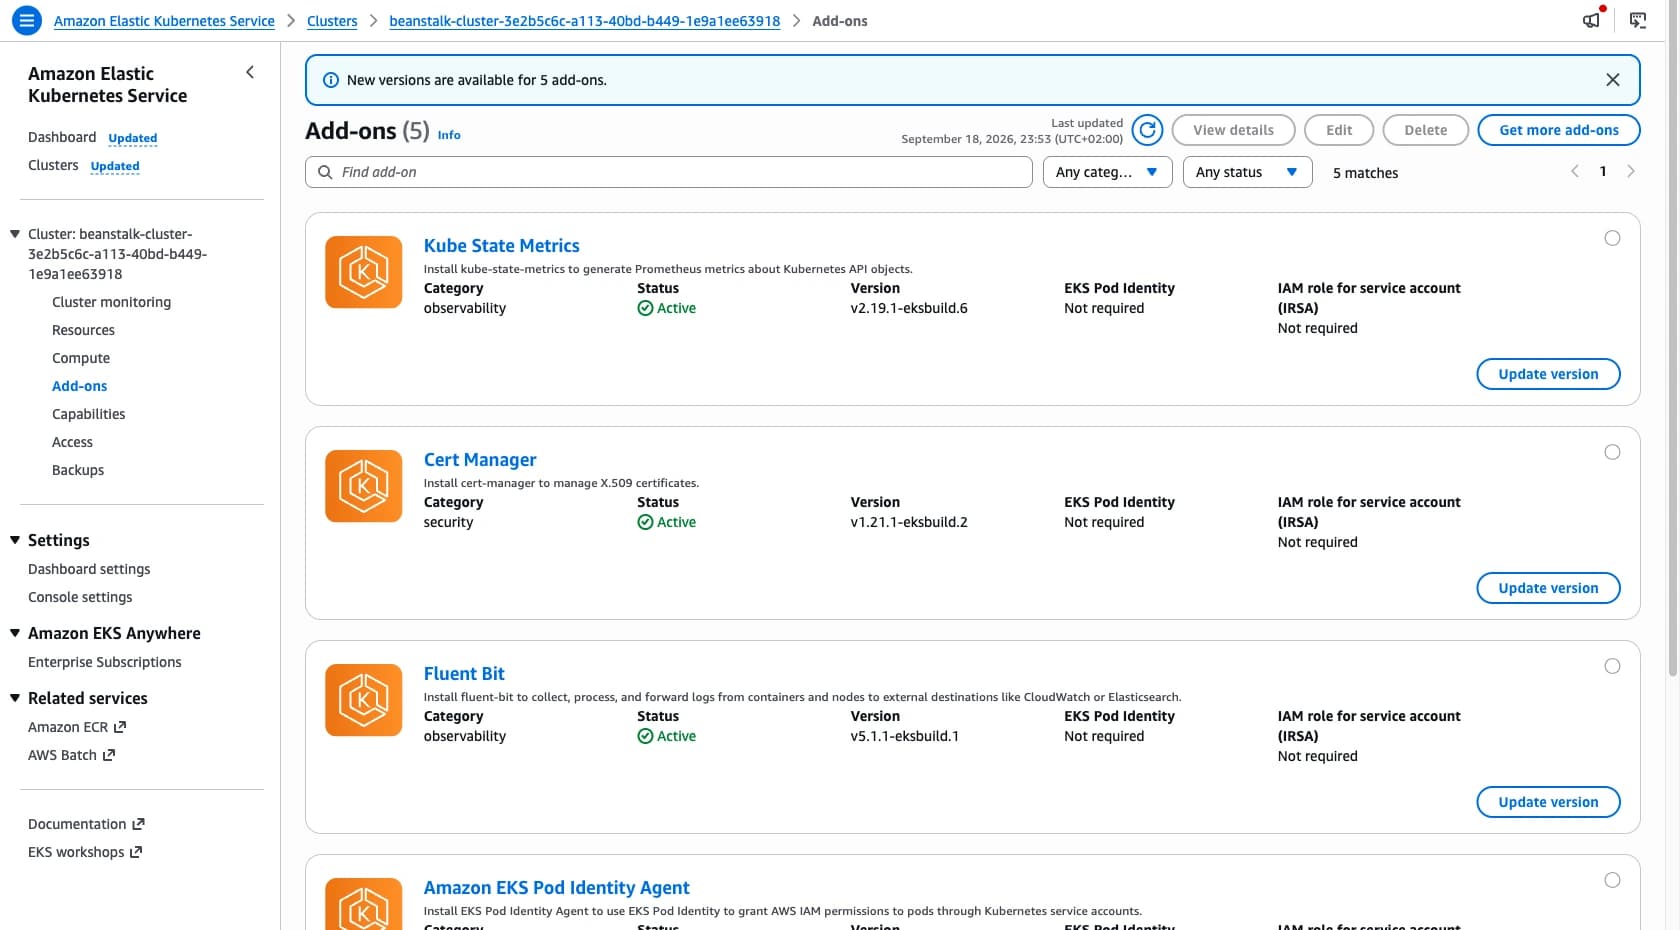Open the Cert Manager title link

pos(480,460)
